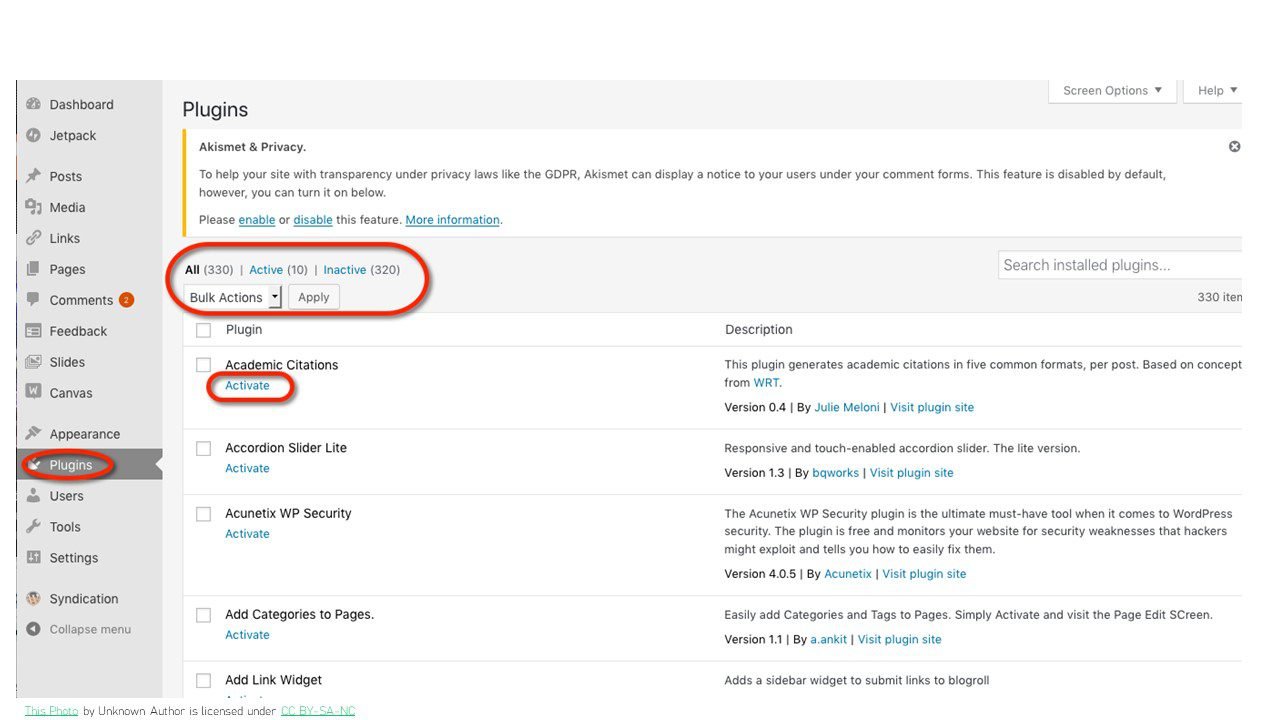Open the WRT link in description
This screenshot has width=1280, height=720.
767,383
